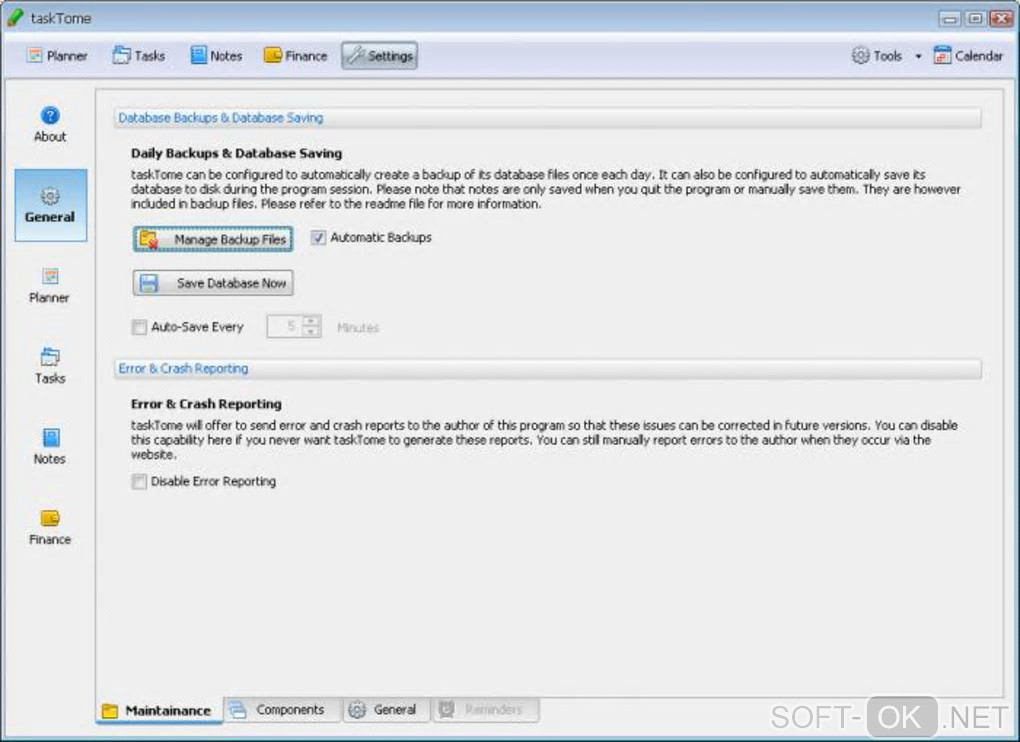Increase auto-save minutes with up arrow

tap(312, 321)
